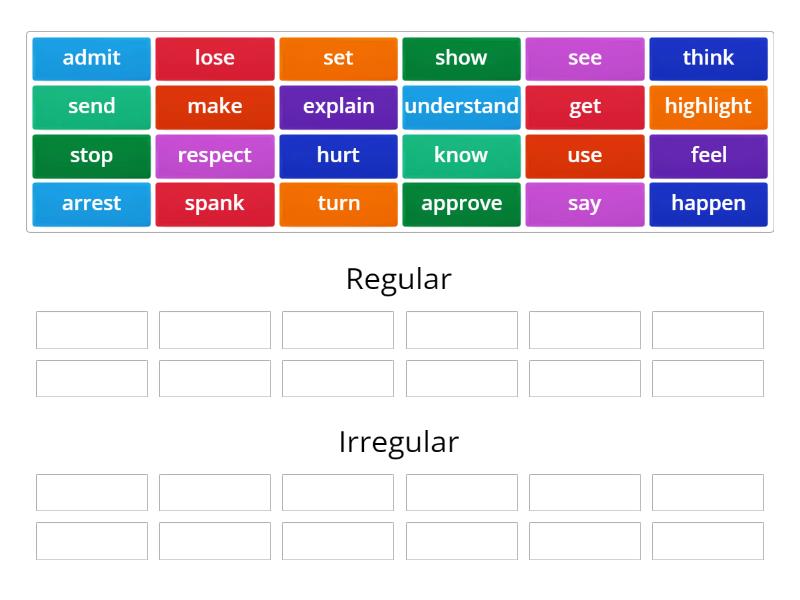Click the 'make' word card
The height and width of the screenshot is (600, 800).
coord(214,107)
